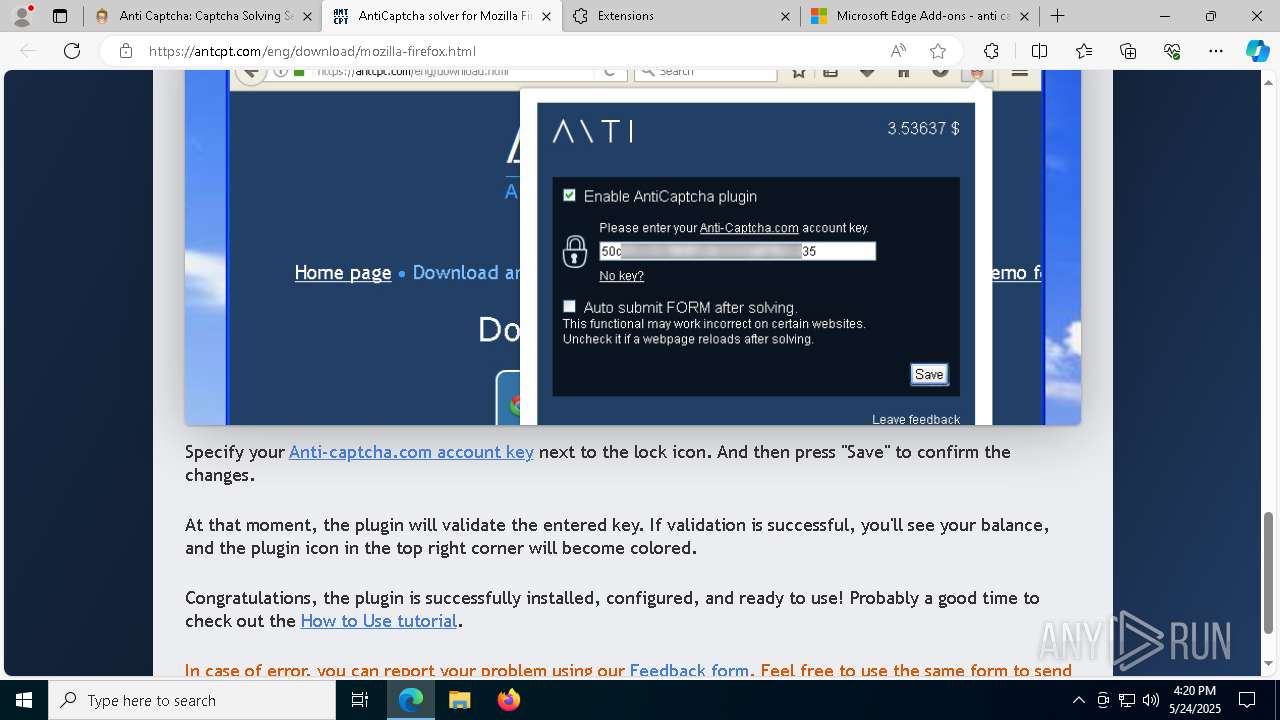Click the taskbar search box
This screenshot has height=720, width=1280.
[x=192, y=700]
